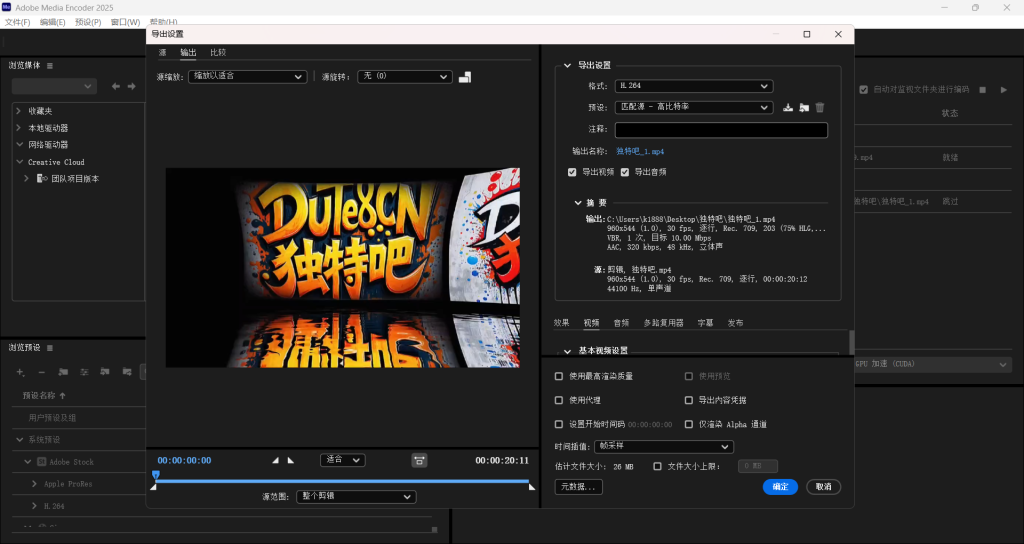The image size is (1024, 544).
Task: Click the delete preset trash icon
Action: [x=820, y=108]
